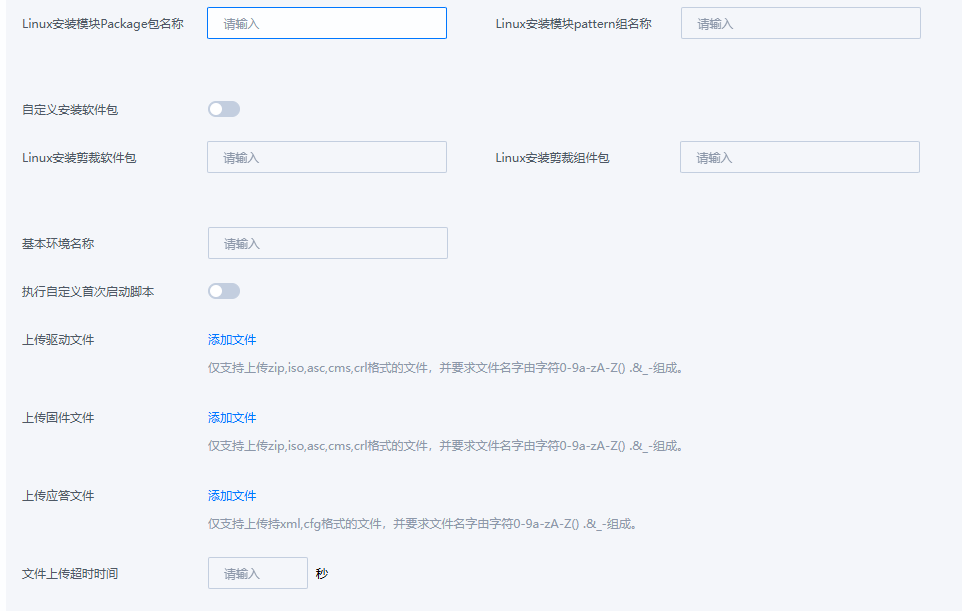
Task: Toggle the 自定义安装软件包 switch
Action: pos(224,109)
